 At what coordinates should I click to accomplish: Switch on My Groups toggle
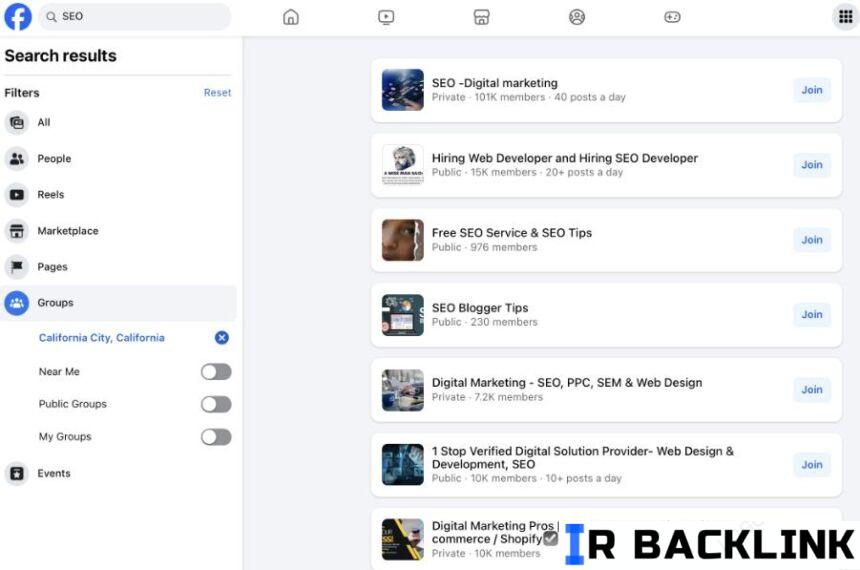(215, 437)
